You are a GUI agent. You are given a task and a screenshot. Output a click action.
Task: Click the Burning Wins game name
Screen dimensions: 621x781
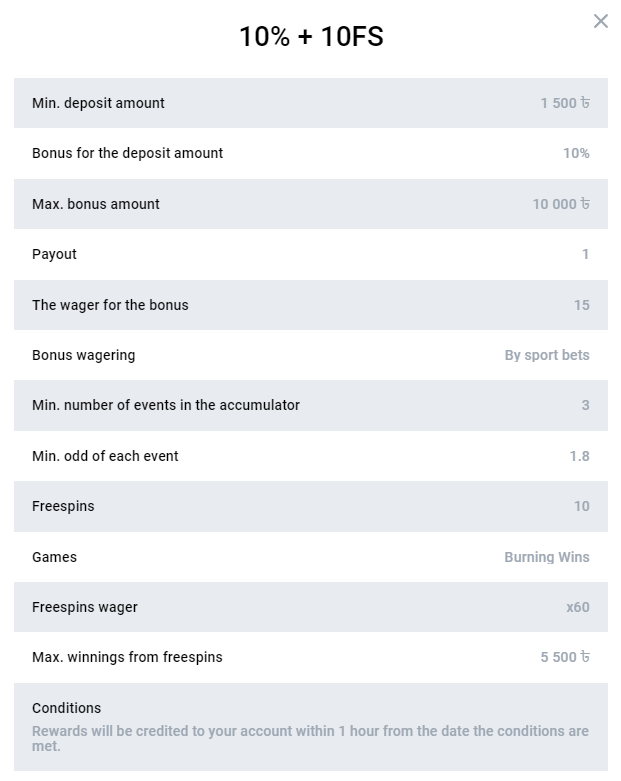click(x=547, y=557)
